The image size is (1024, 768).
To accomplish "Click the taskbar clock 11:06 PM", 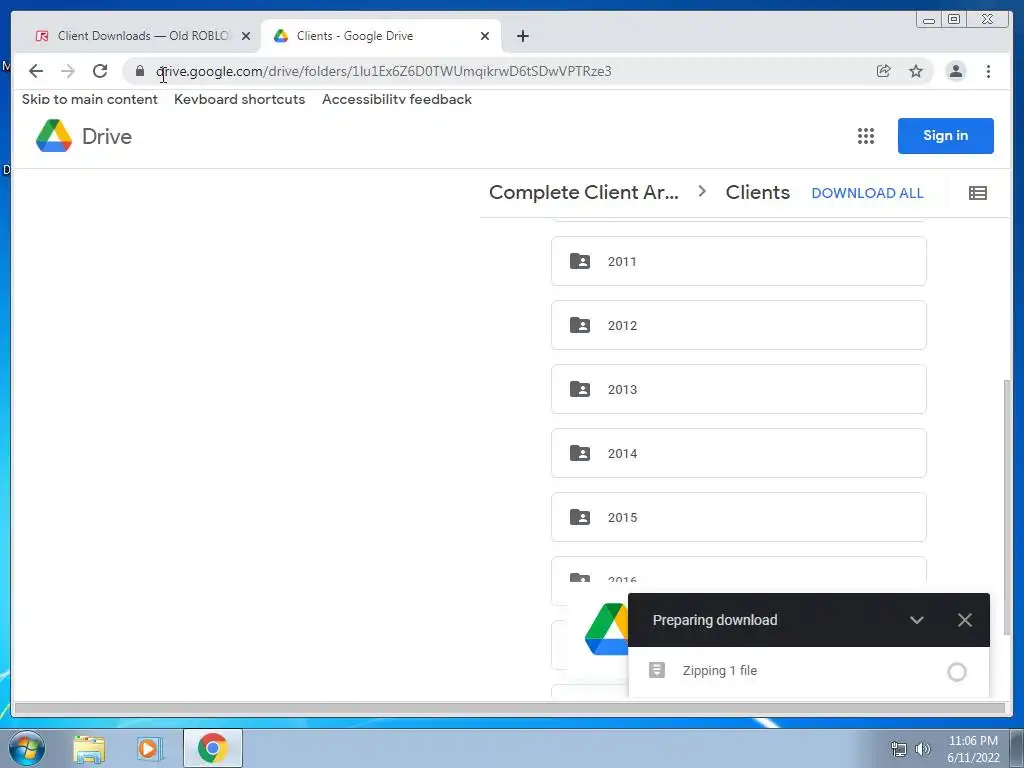I will coord(973,741).
